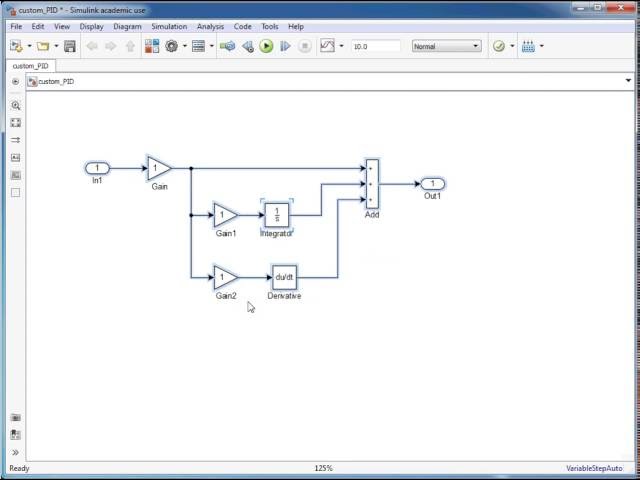Save the model with the floppy icon
The width and height of the screenshot is (640, 480).
coord(70,46)
